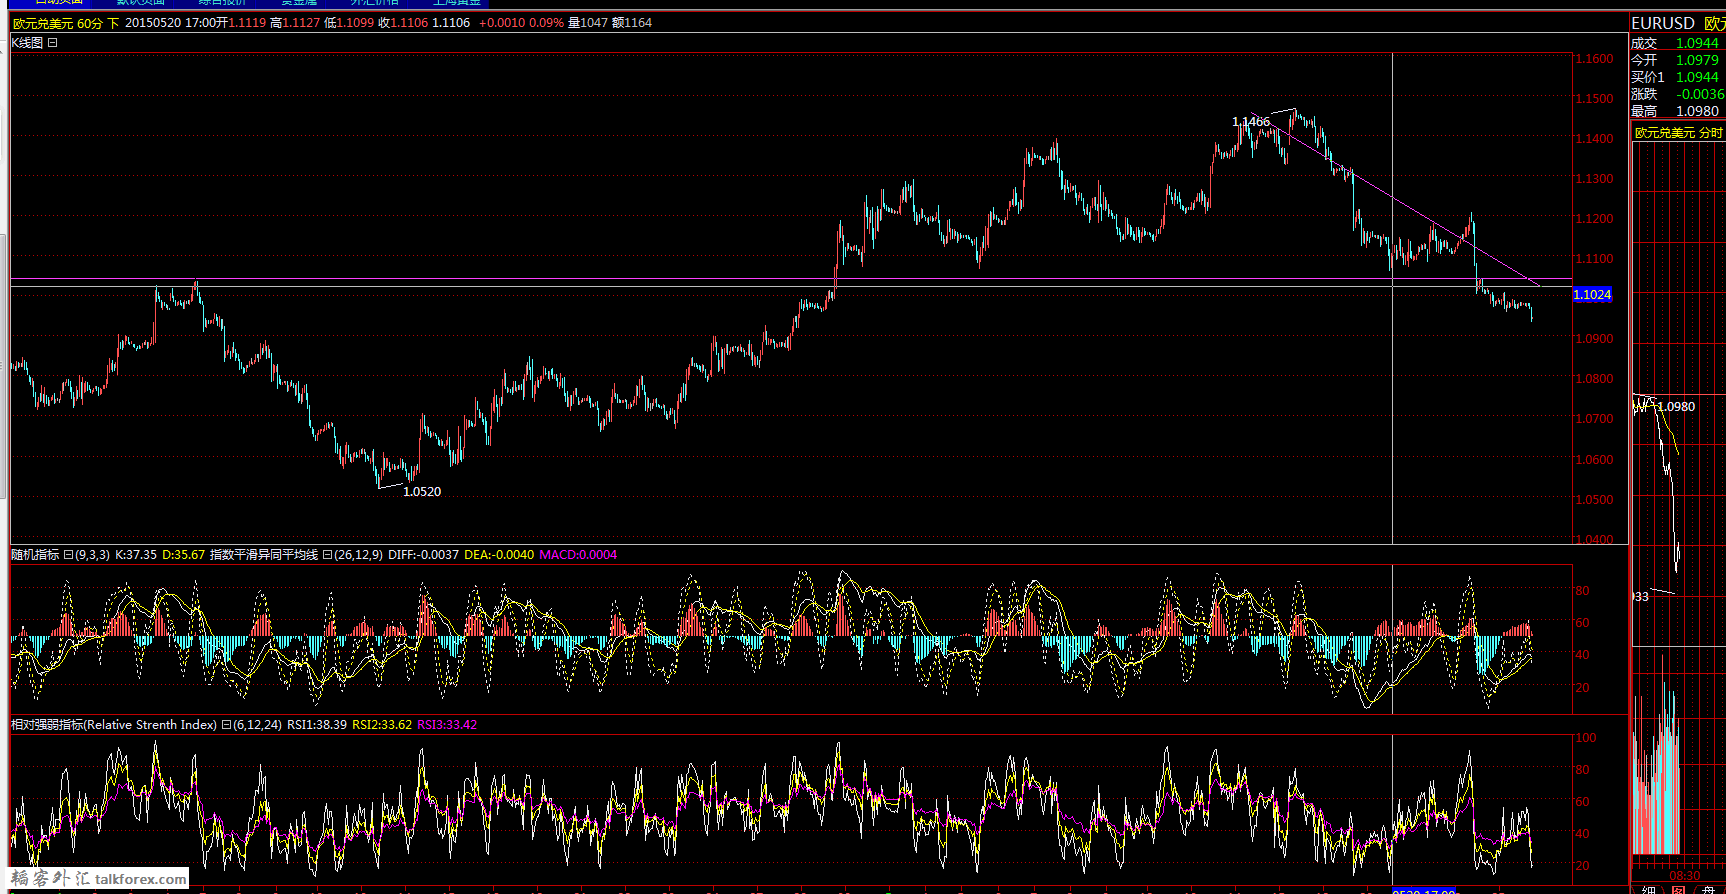The width and height of the screenshot is (1726, 894).
Task: Click the K线图 panel label
Action: tap(27, 43)
